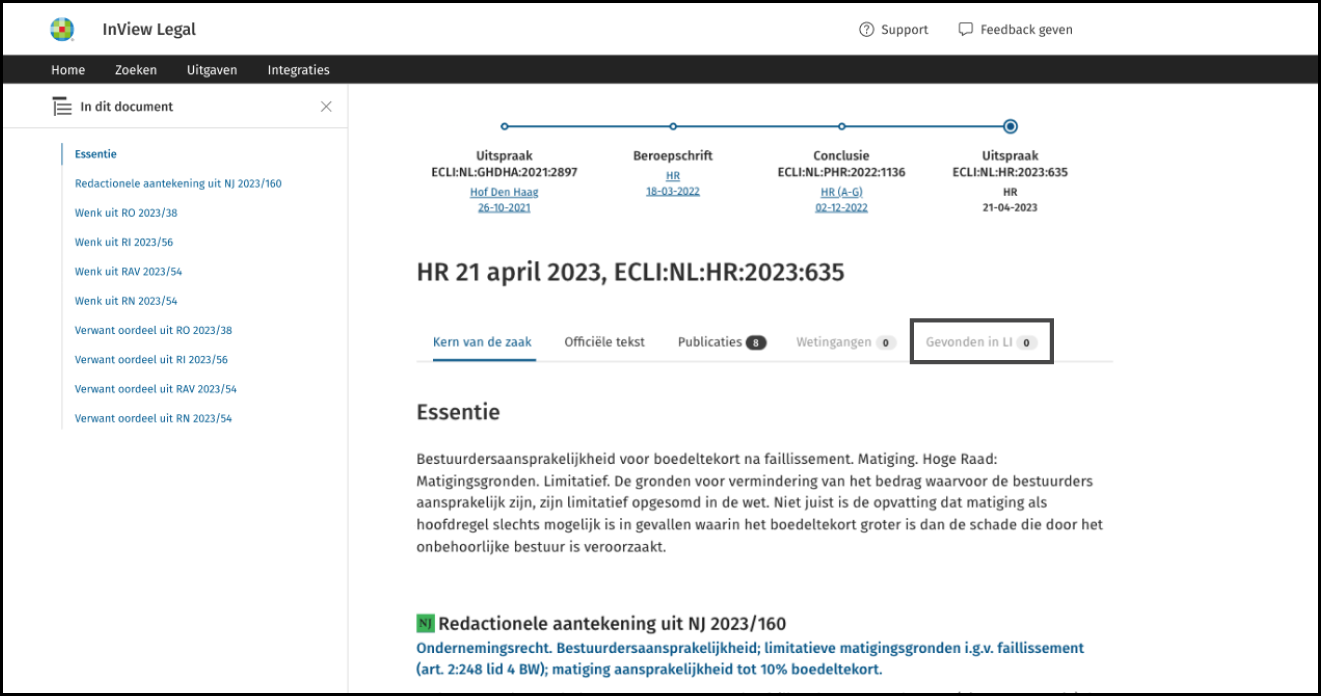Image resolution: width=1321 pixels, height=696 pixels.
Task: Open the HR (A-G) conclusie link
Action: point(841,191)
